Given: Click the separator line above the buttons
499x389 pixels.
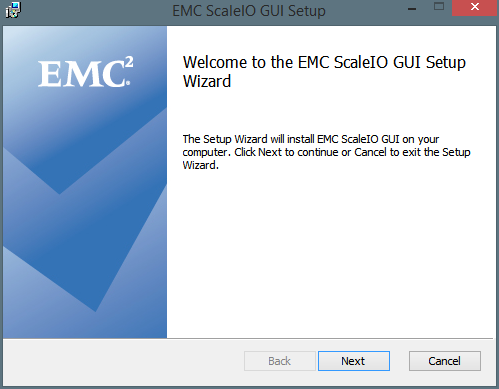Looking at the screenshot, I should [248, 339].
